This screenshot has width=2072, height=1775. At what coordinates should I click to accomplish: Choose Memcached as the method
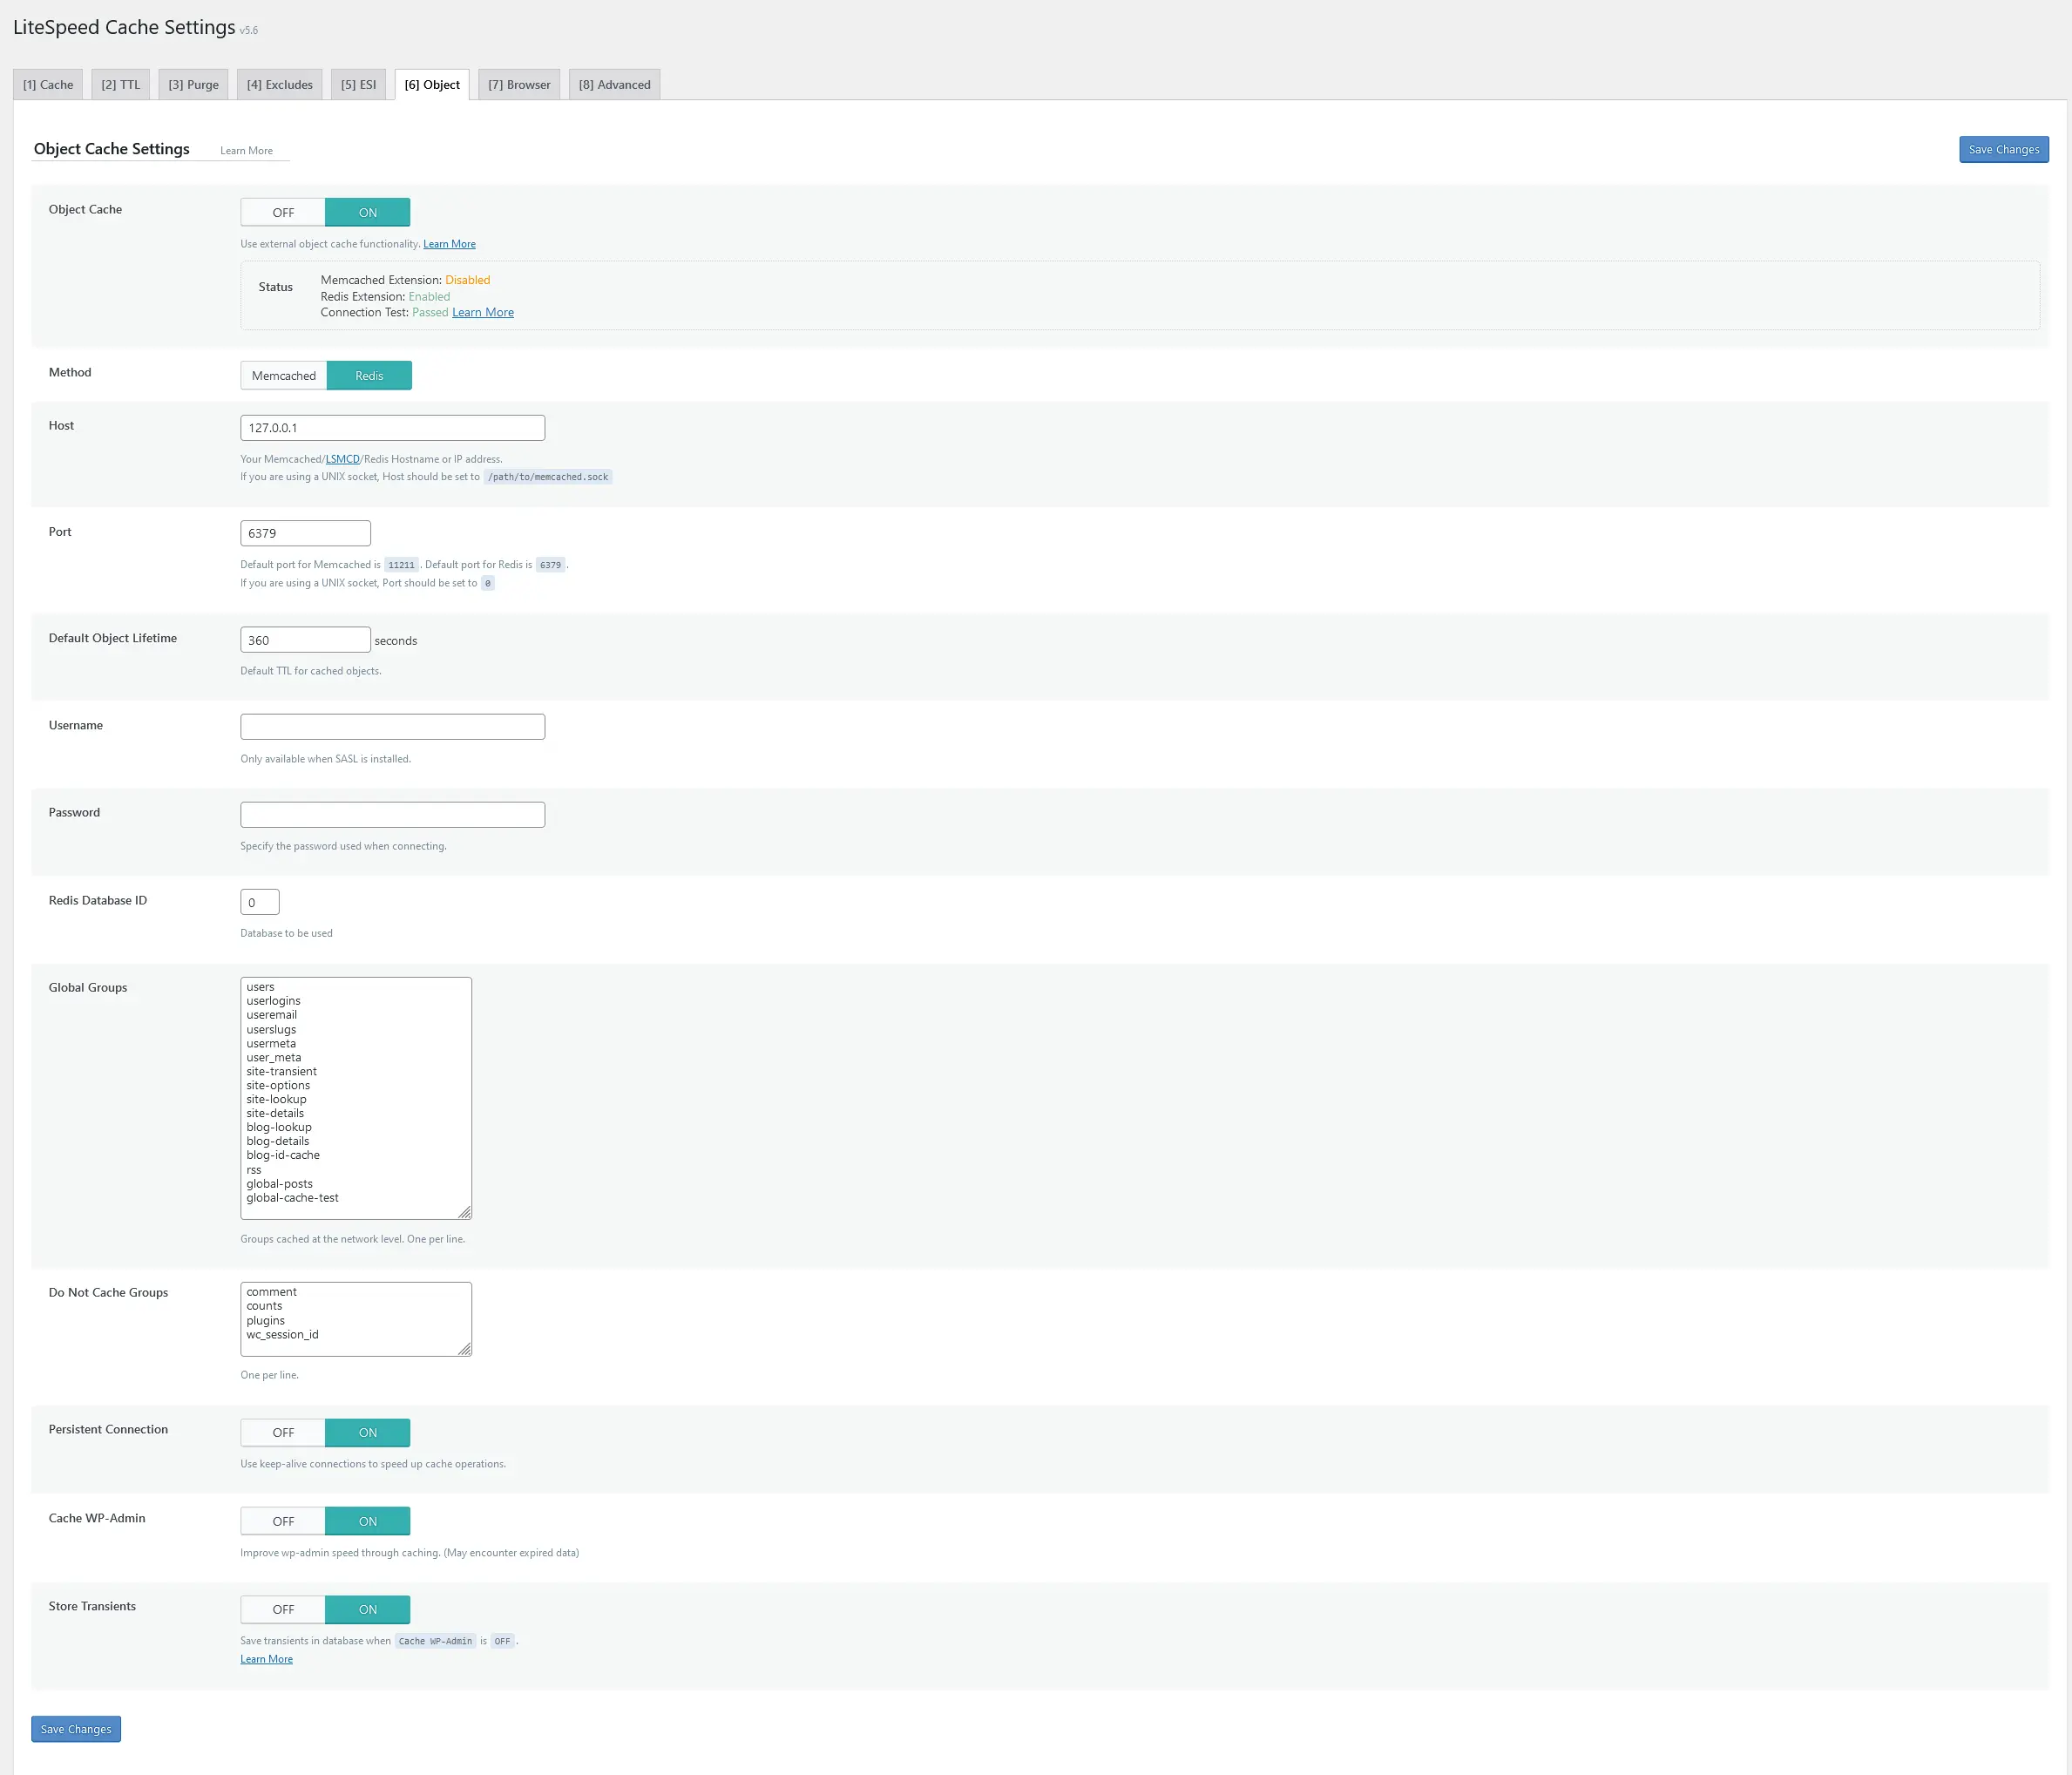[284, 375]
